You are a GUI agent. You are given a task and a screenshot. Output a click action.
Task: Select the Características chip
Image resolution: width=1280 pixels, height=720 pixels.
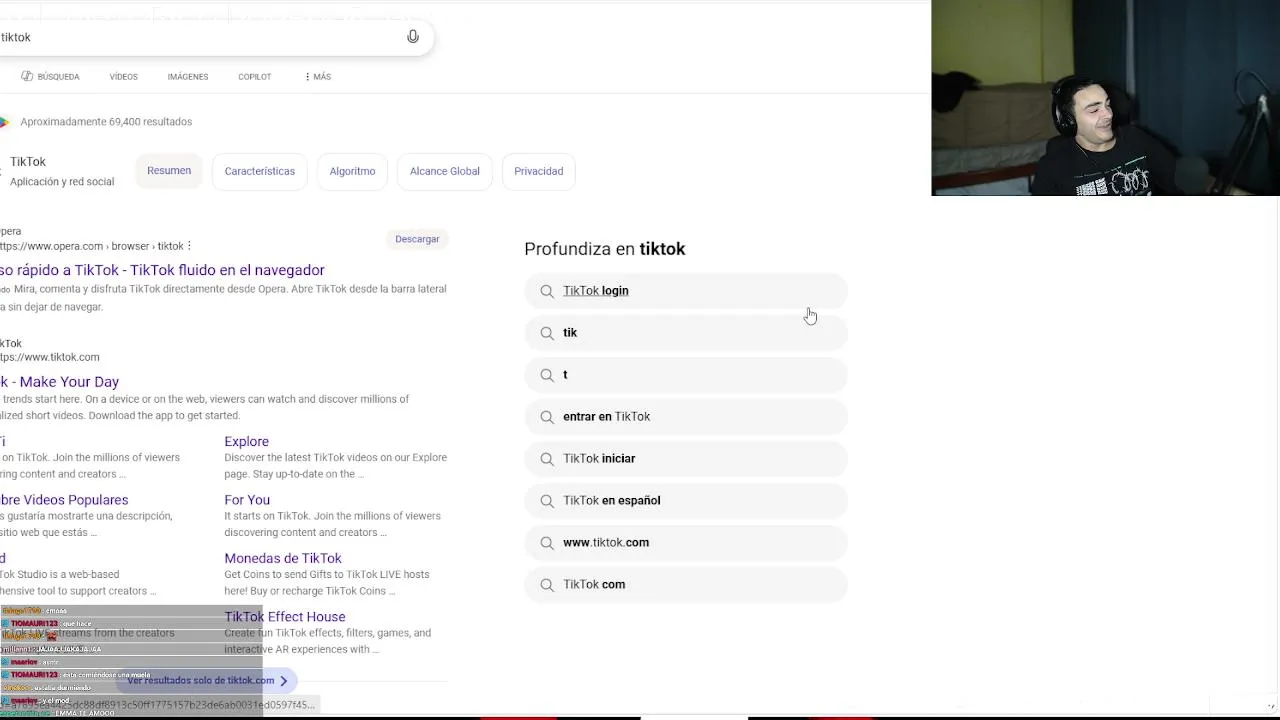coord(260,171)
